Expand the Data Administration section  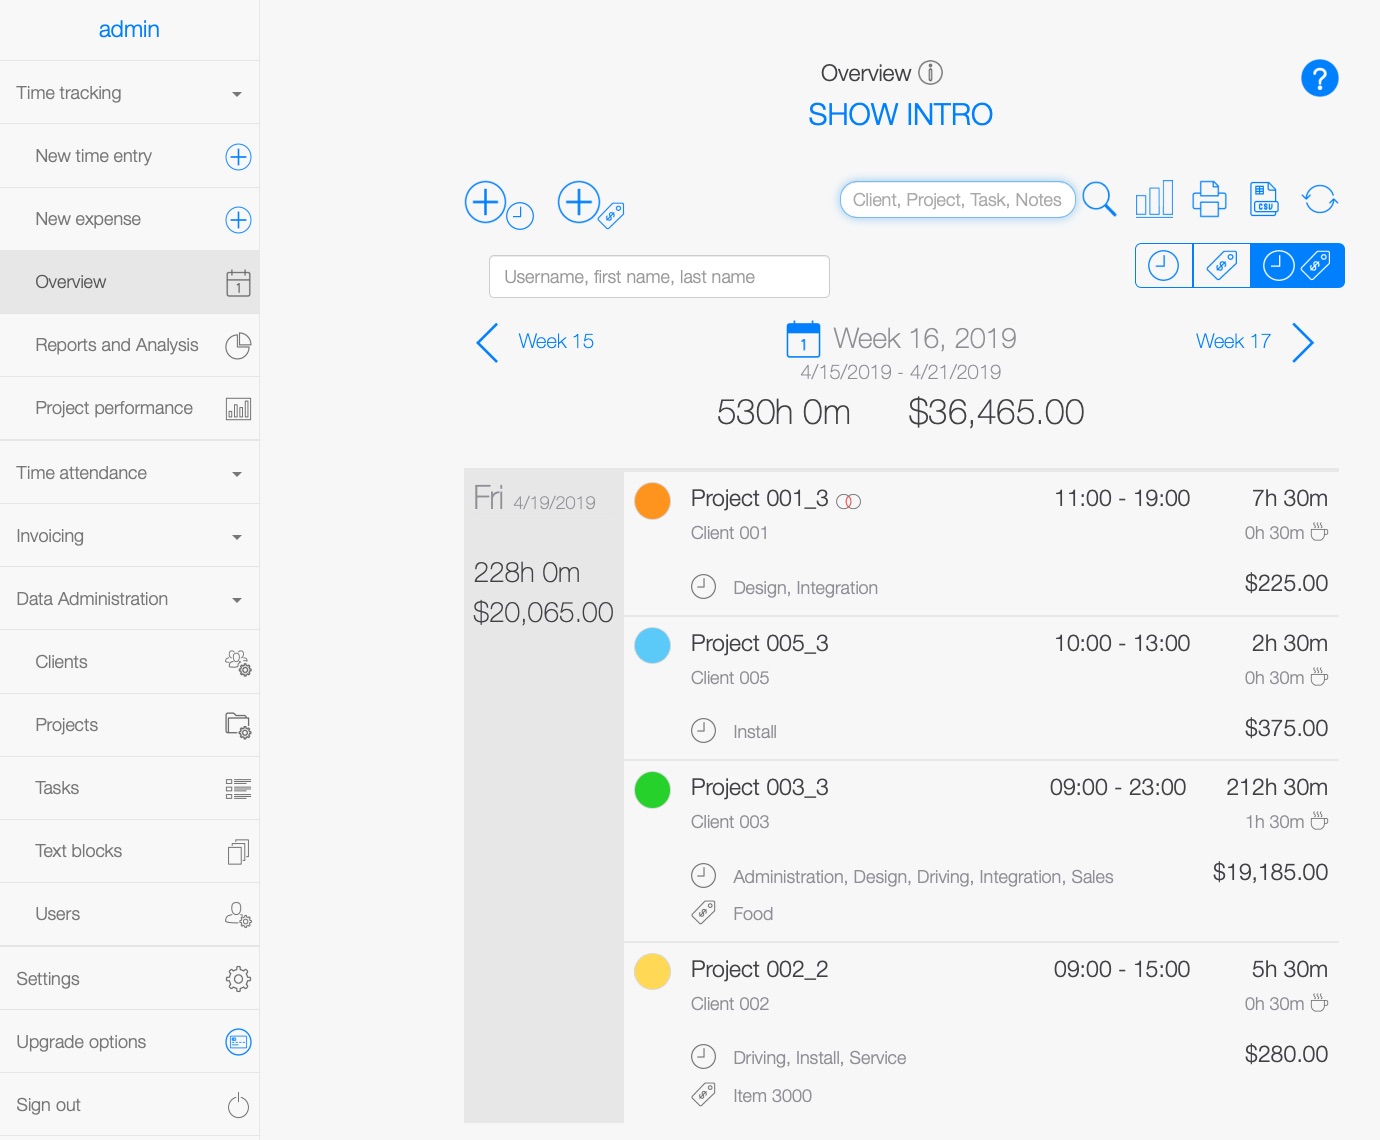129,598
